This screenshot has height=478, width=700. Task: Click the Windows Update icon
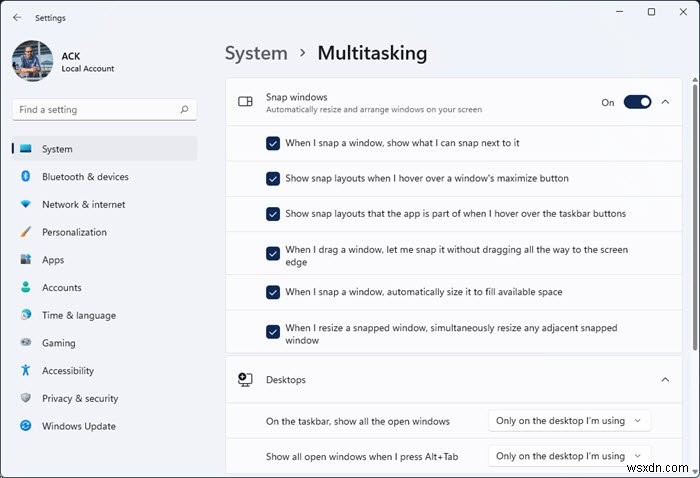point(26,426)
